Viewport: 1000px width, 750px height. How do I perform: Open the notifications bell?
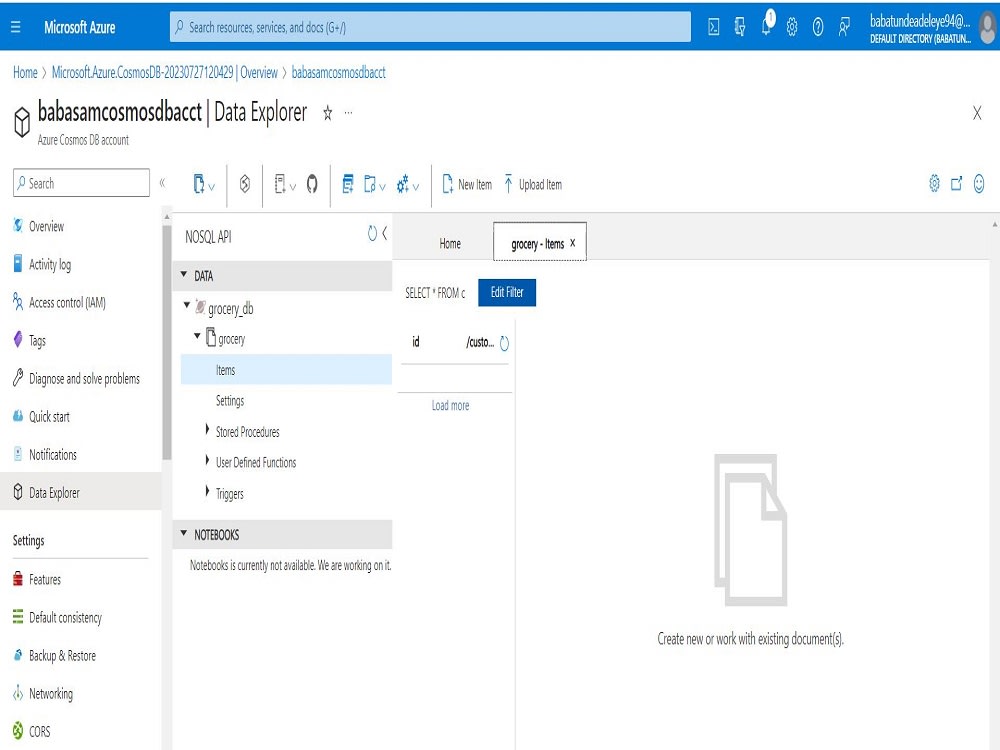pos(767,26)
